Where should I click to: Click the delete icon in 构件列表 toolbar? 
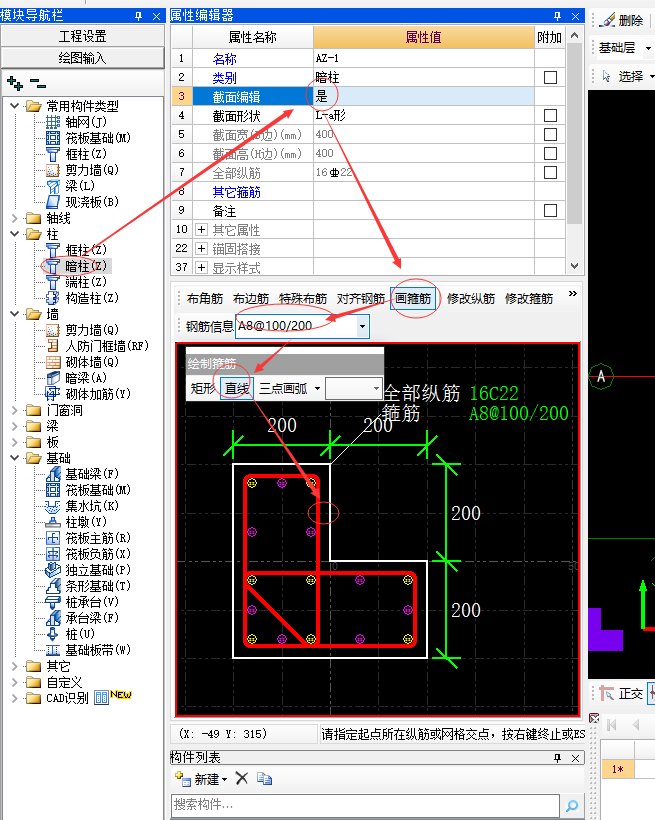(x=242, y=779)
